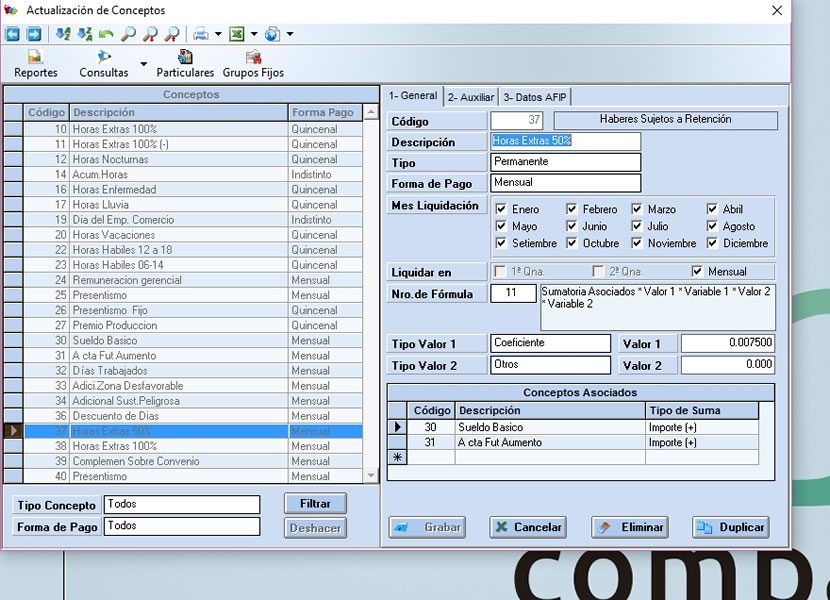The image size is (830, 600).
Task: Open Consultas from the toolbar
Action: tap(104, 64)
